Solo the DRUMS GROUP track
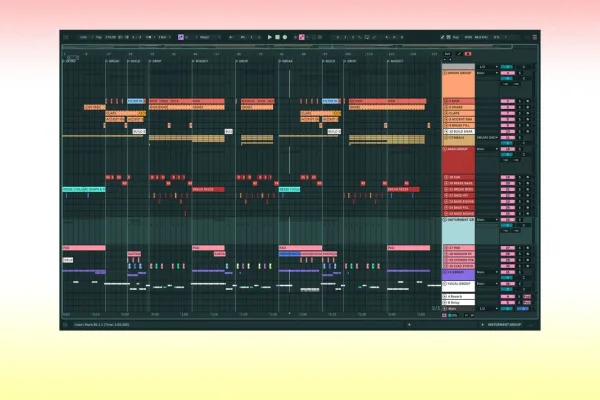This screenshot has width=600, height=400. click(520, 73)
